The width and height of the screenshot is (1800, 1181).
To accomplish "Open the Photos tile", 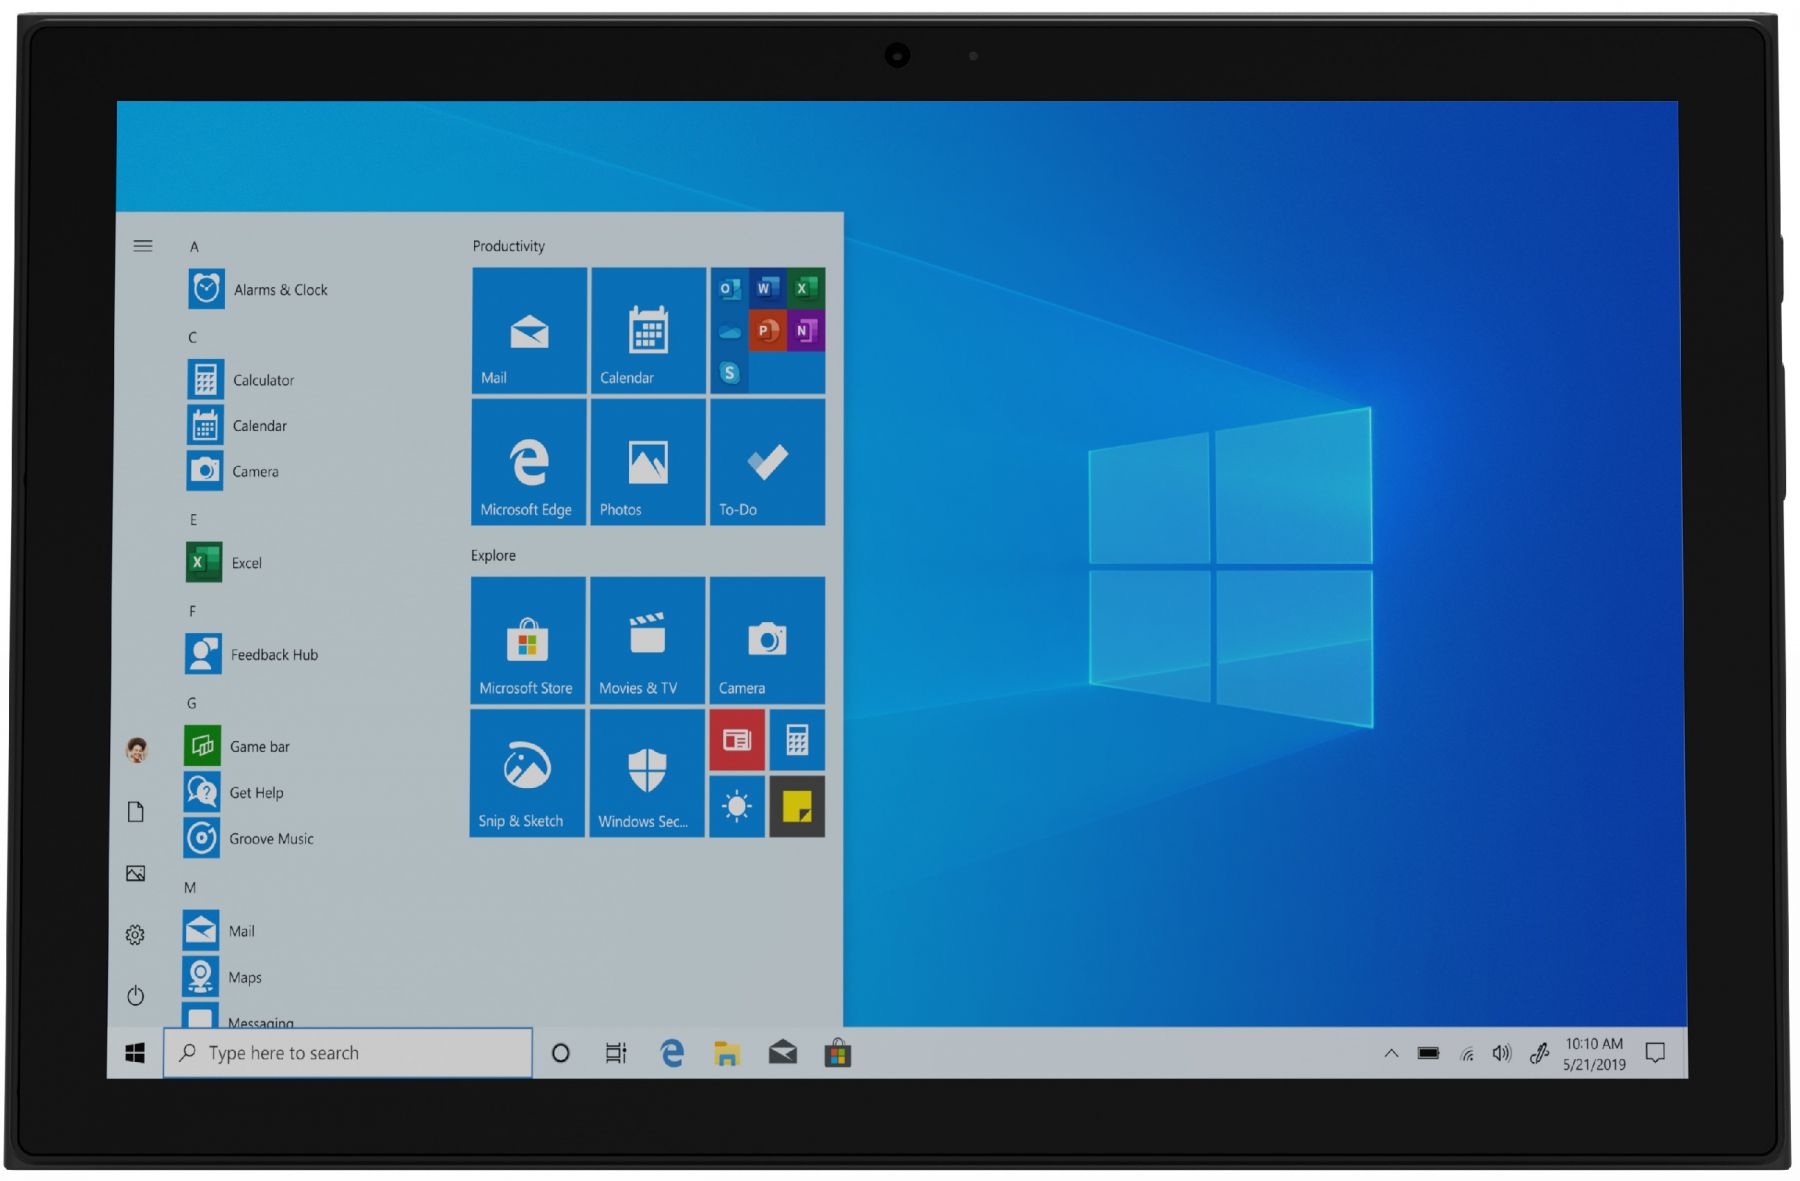I will 648,462.
